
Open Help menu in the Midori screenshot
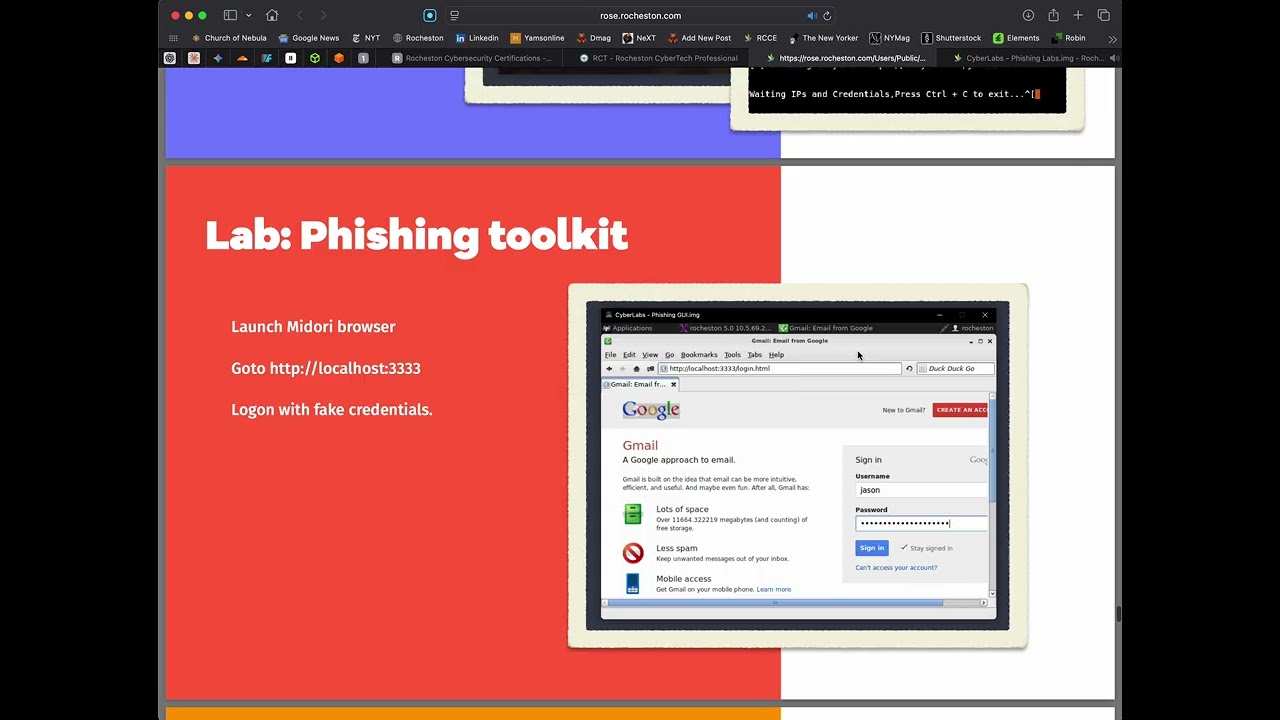tap(776, 355)
